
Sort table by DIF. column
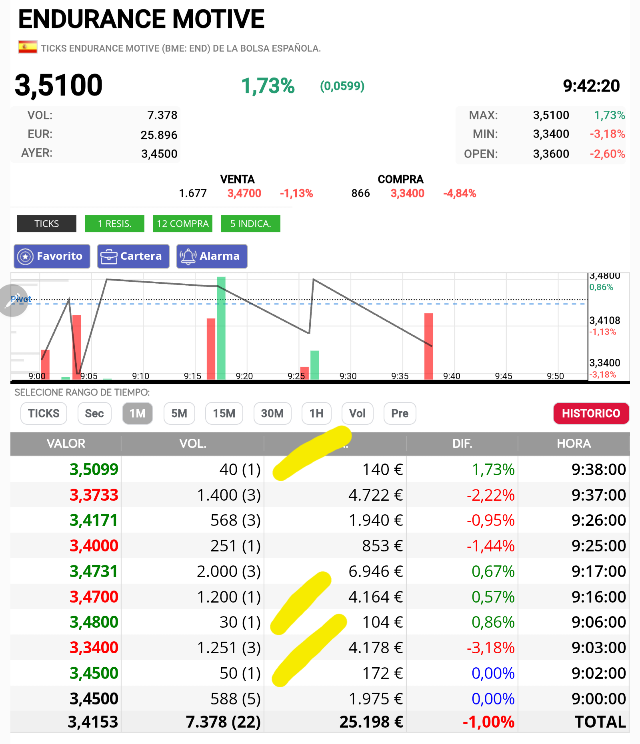462,444
